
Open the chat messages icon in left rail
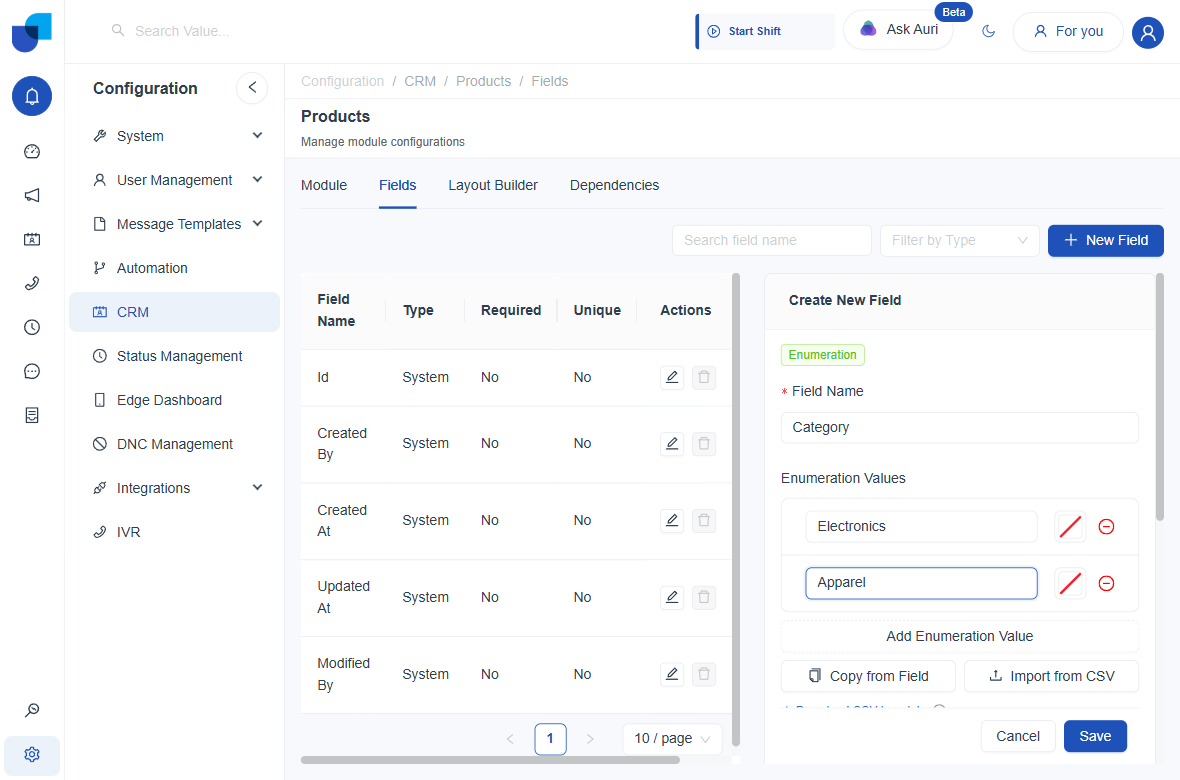tap(32, 371)
